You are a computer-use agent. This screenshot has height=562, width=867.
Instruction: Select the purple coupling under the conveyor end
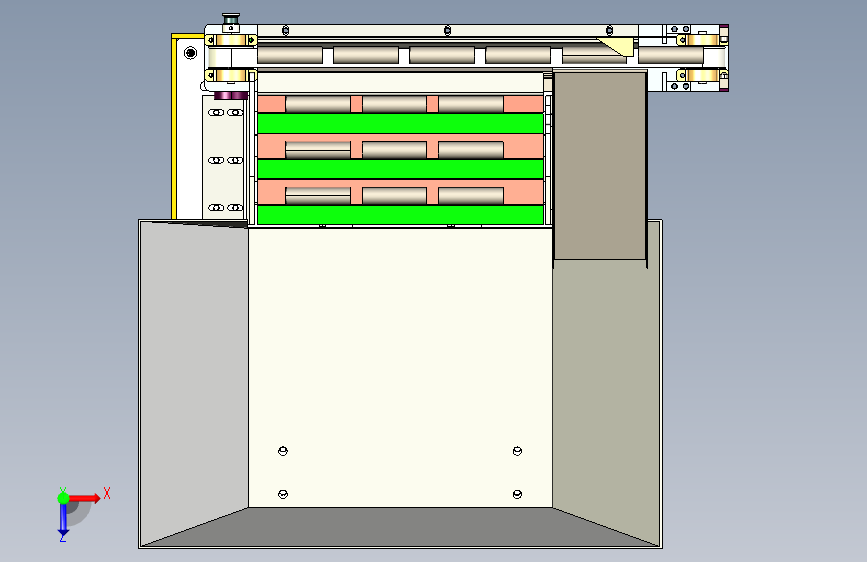coord(231,96)
